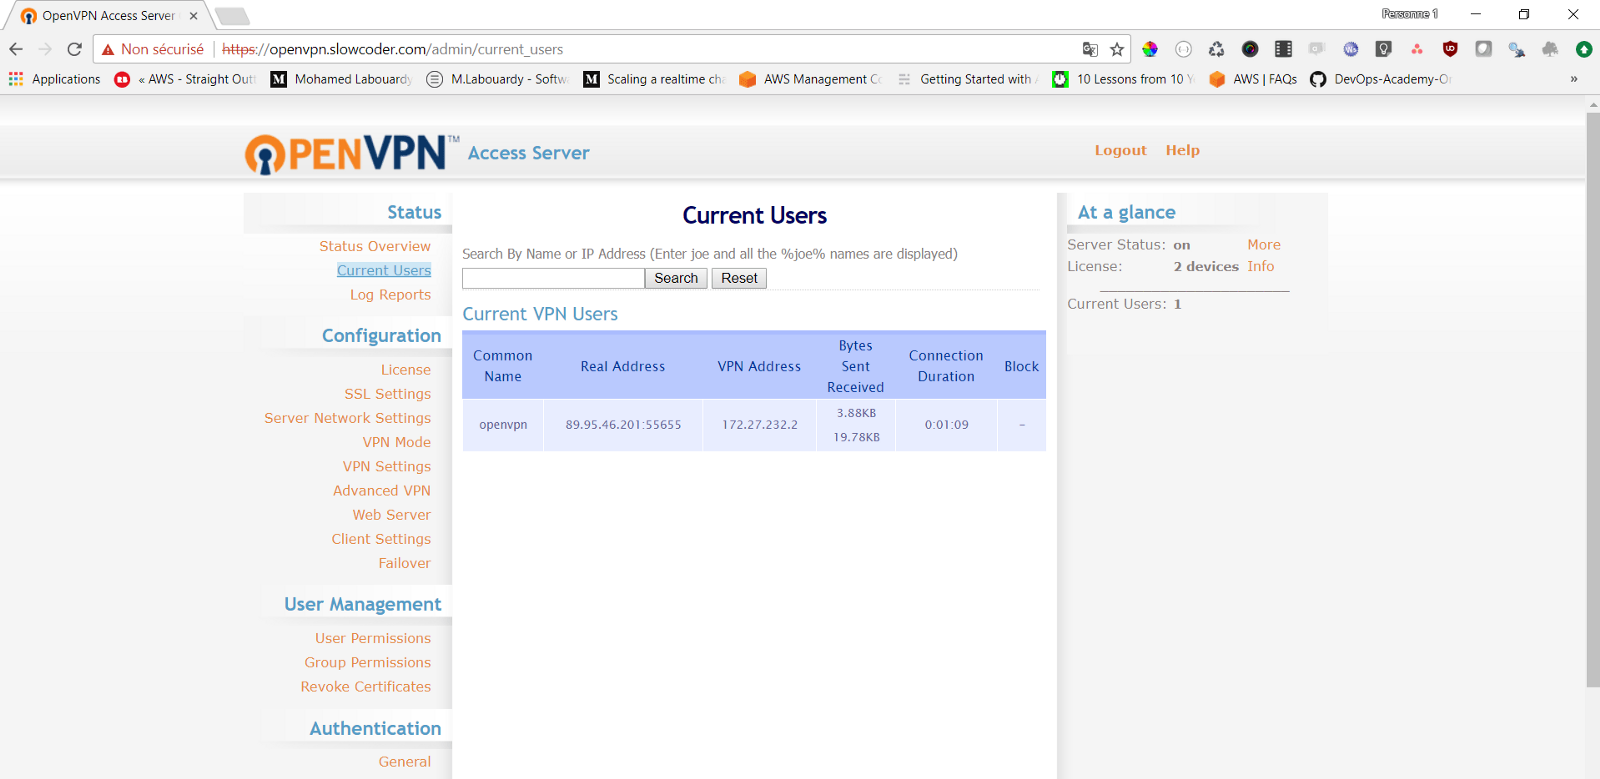Open the VPN Mode page
1600x779 pixels.
397,442
